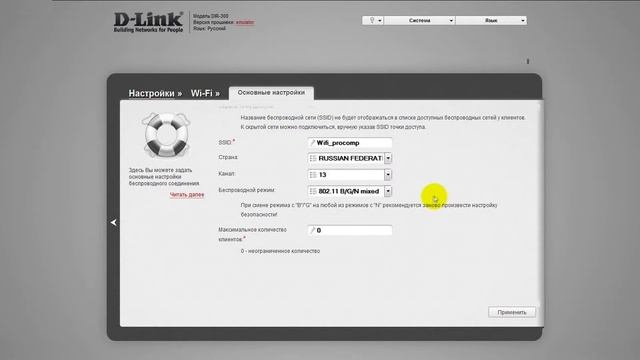Select the Основные настройки tab
Viewport: 640px width, 360px height.
[x=271, y=93]
